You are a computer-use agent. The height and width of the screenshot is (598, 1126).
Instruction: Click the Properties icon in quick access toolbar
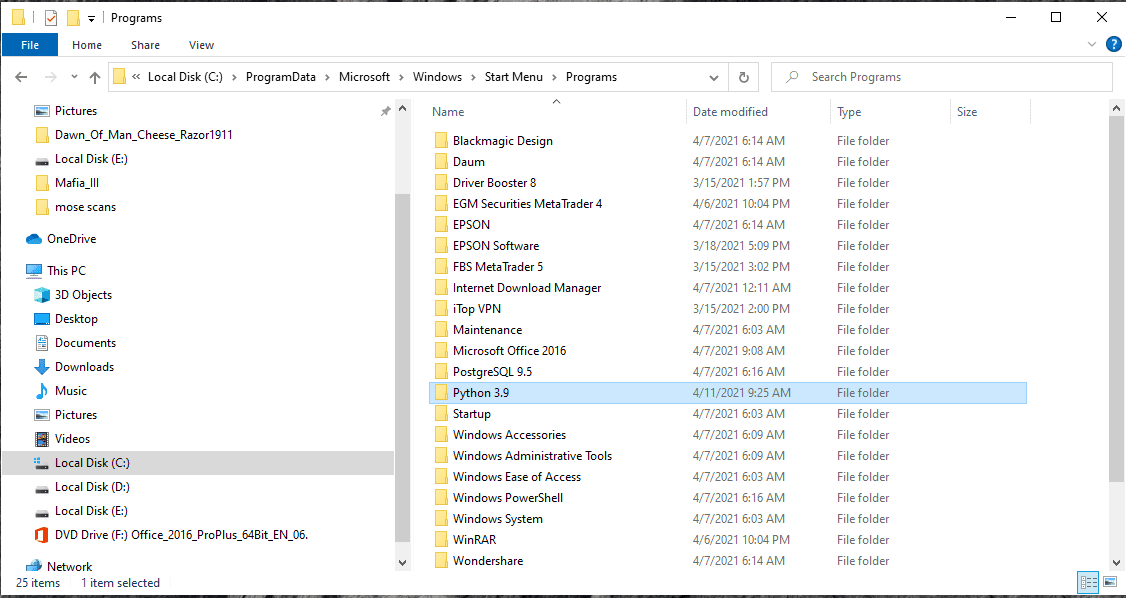(x=51, y=18)
